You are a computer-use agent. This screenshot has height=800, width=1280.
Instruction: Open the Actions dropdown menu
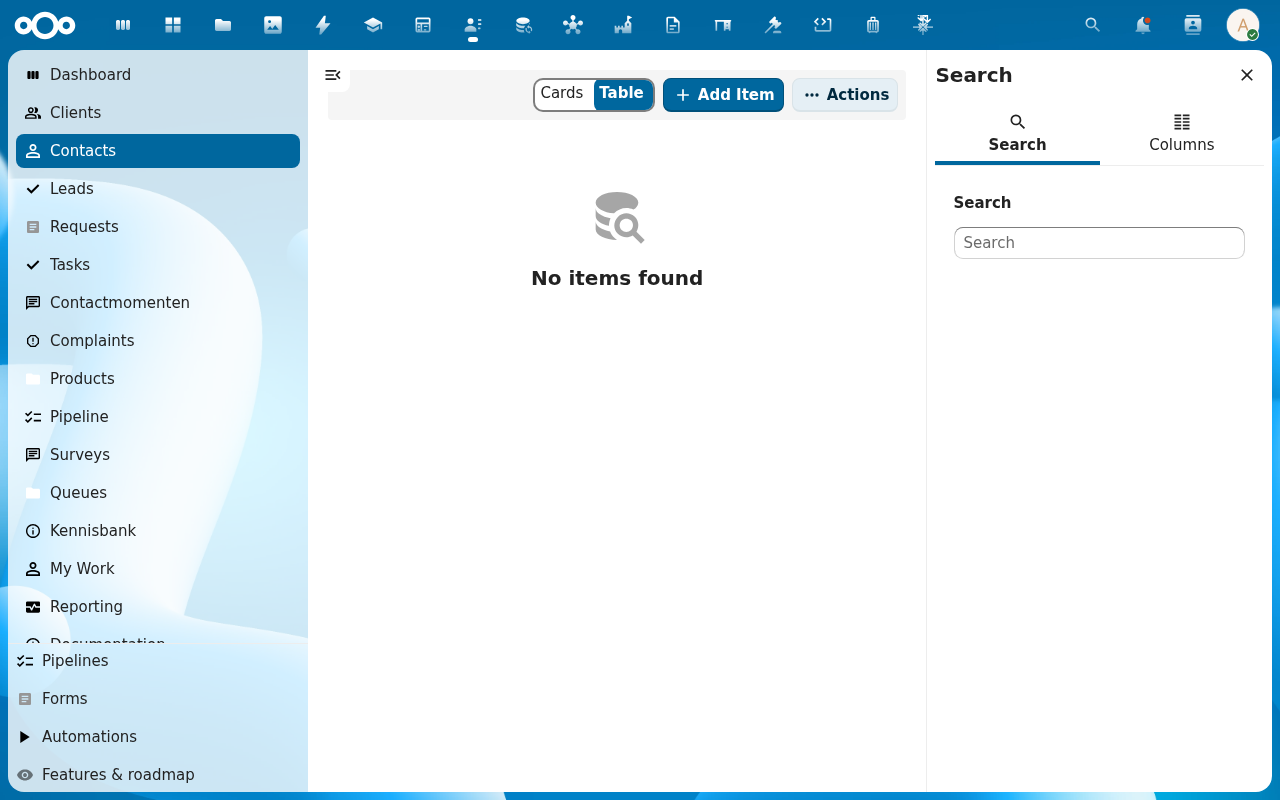coord(845,95)
